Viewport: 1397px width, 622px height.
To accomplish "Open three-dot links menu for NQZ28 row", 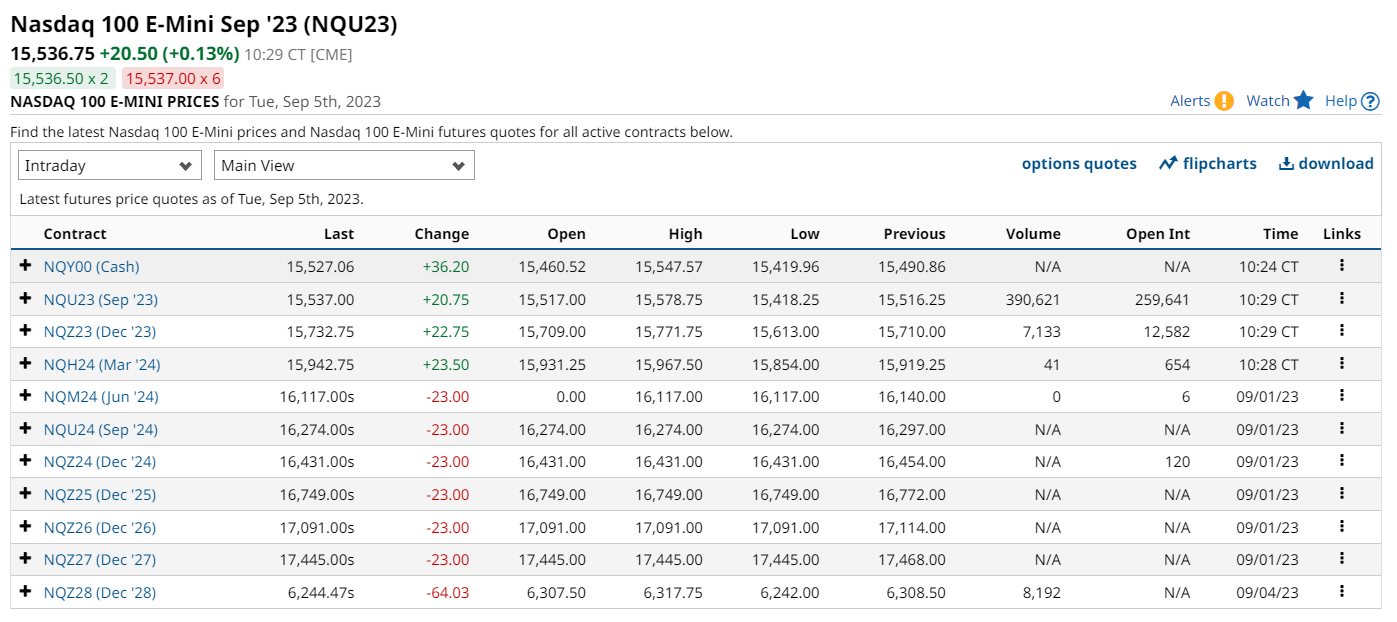I will point(1341,592).
